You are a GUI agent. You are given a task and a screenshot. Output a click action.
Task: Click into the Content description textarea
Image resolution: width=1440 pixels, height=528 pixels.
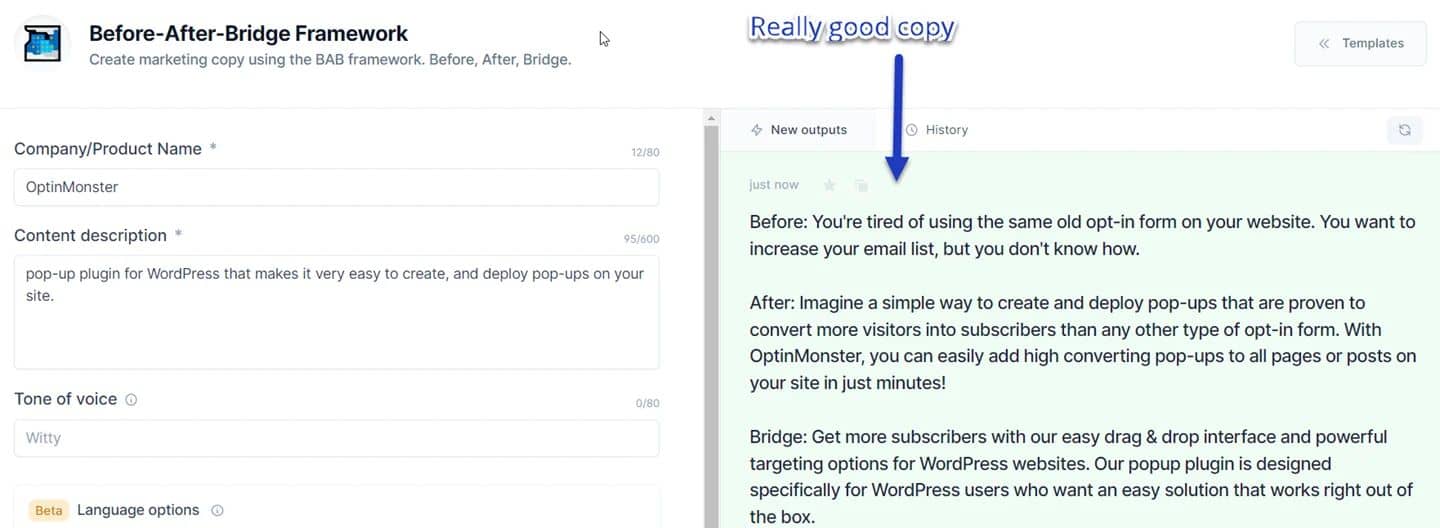(337, 312)
